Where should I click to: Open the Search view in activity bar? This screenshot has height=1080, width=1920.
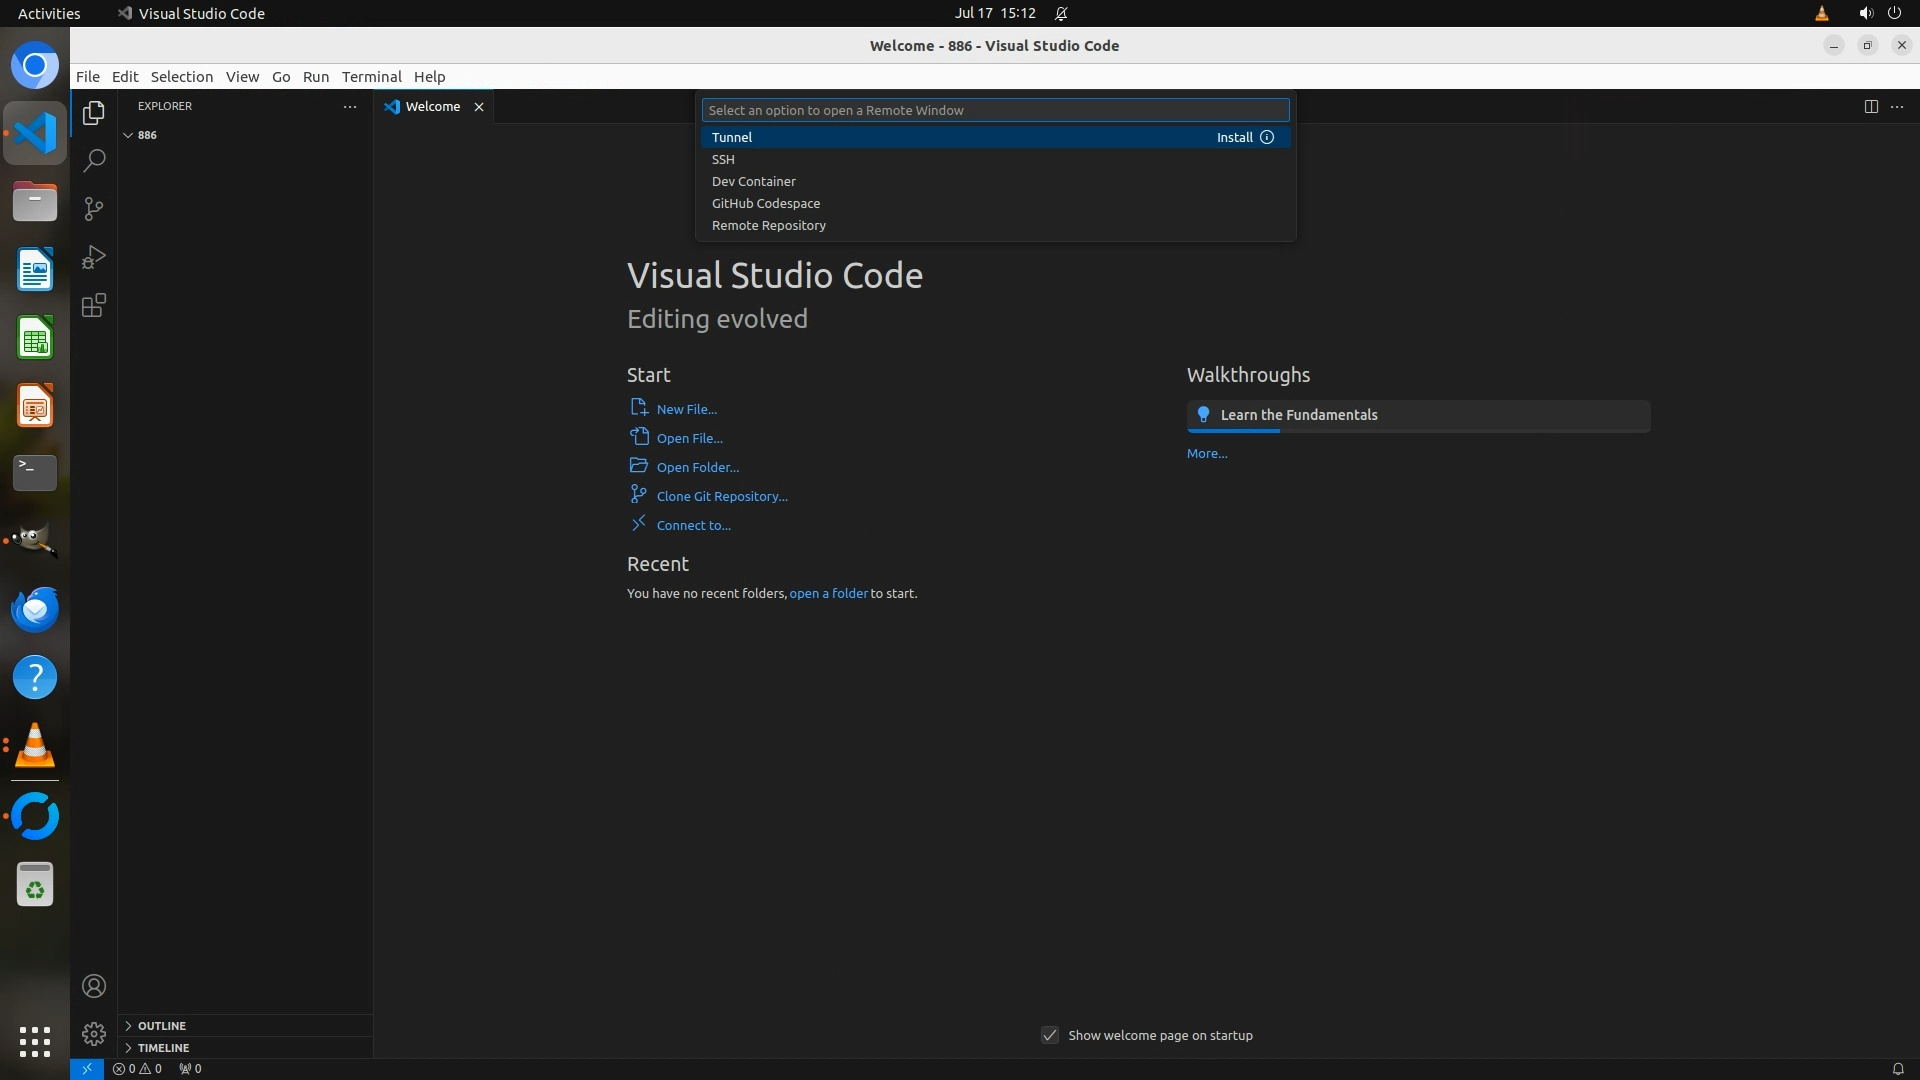94,161
